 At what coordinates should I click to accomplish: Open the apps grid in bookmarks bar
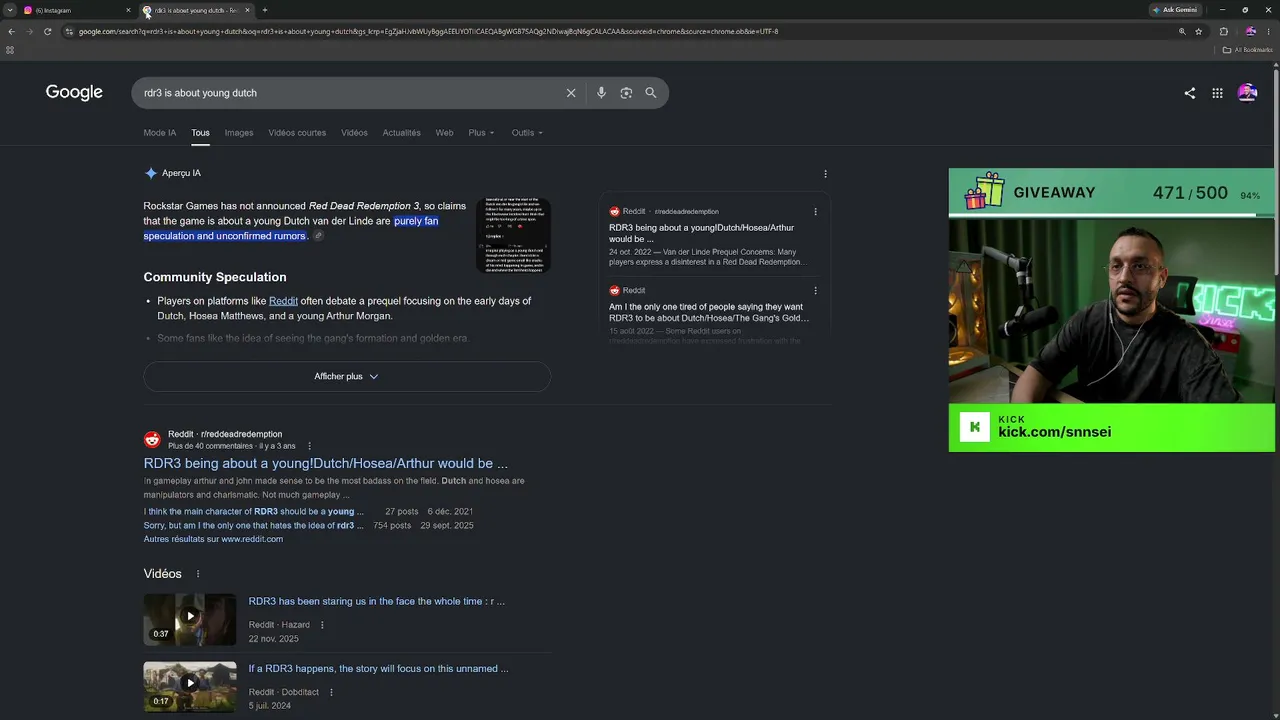(10, 50)
